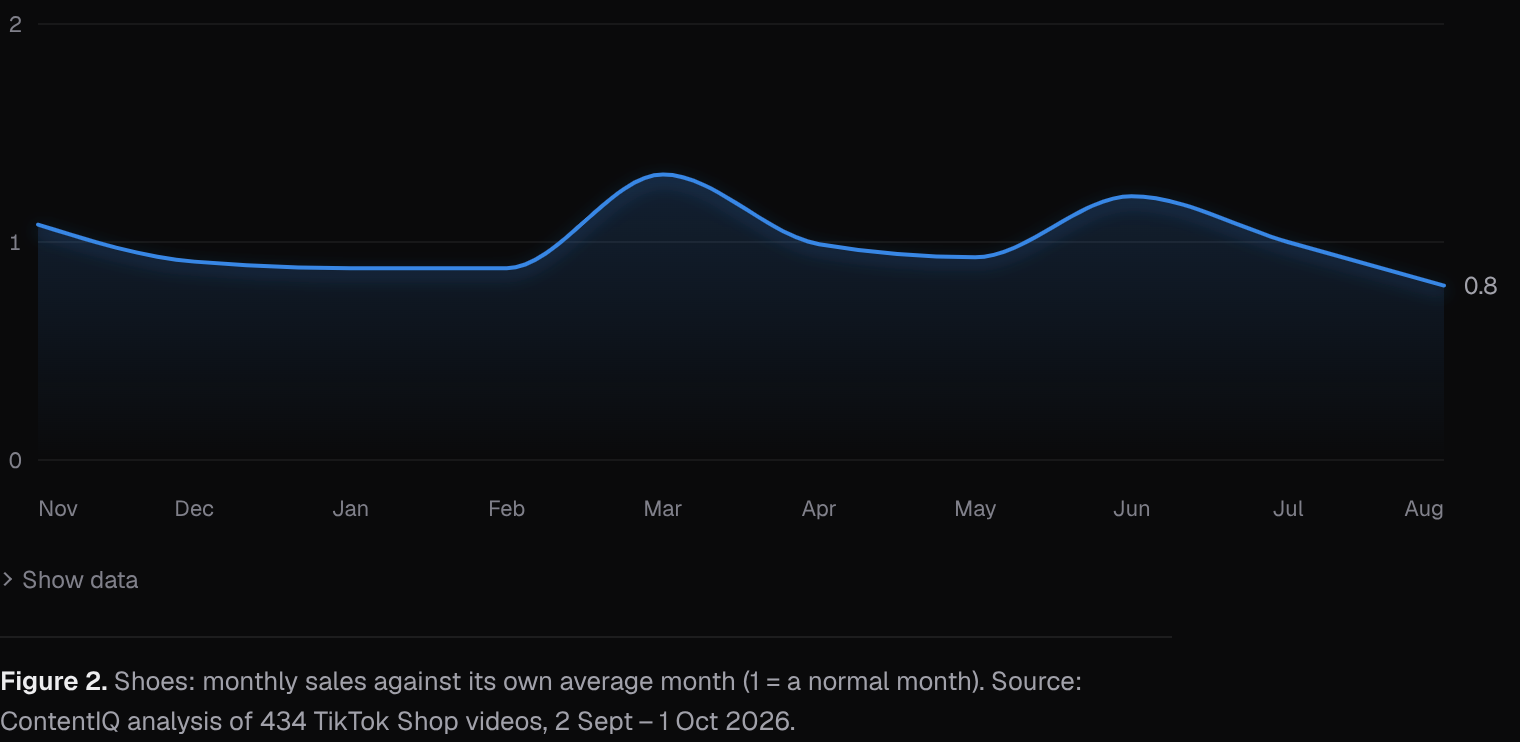
Task: Click the Jul axis label
Action: pyautogui.click(x=1288, y=509)
